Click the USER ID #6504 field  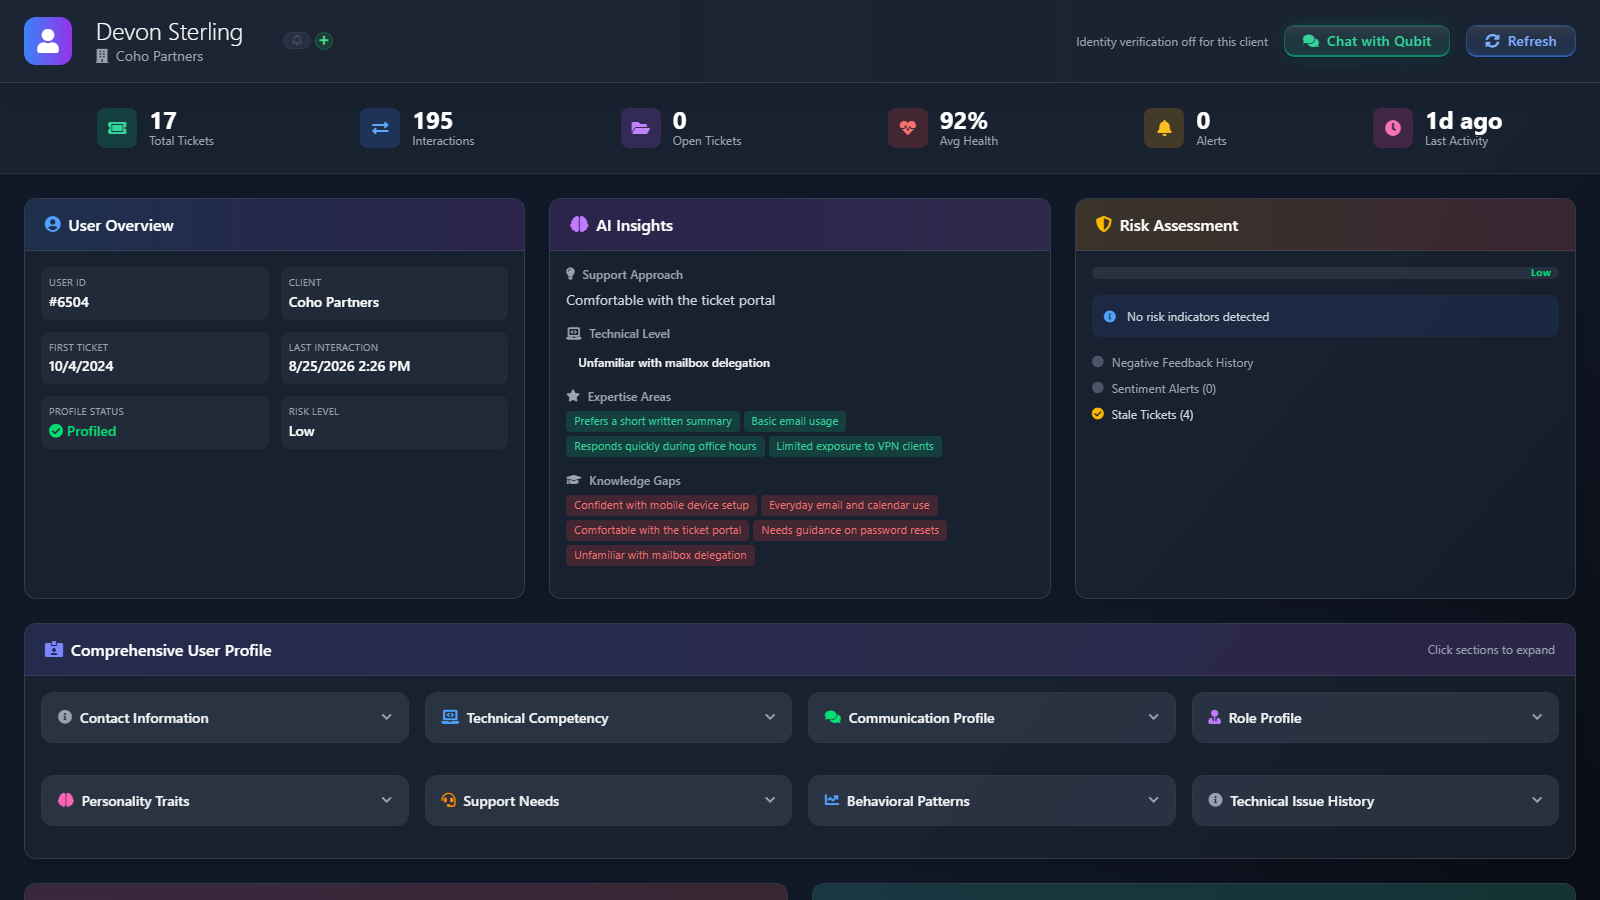pyautogui.click(x=155, y=293)
